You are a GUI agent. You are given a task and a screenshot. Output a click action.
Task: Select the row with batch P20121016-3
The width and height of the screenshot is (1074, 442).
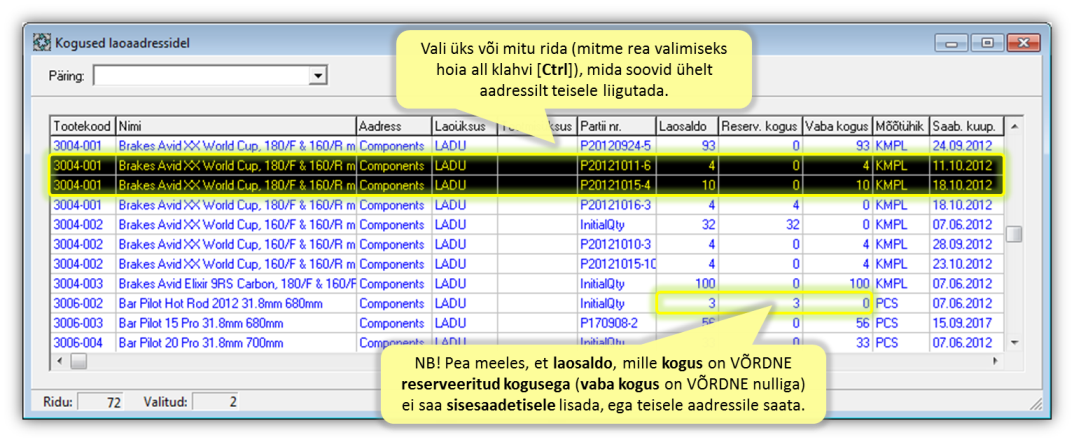click(x=527, y=204)
